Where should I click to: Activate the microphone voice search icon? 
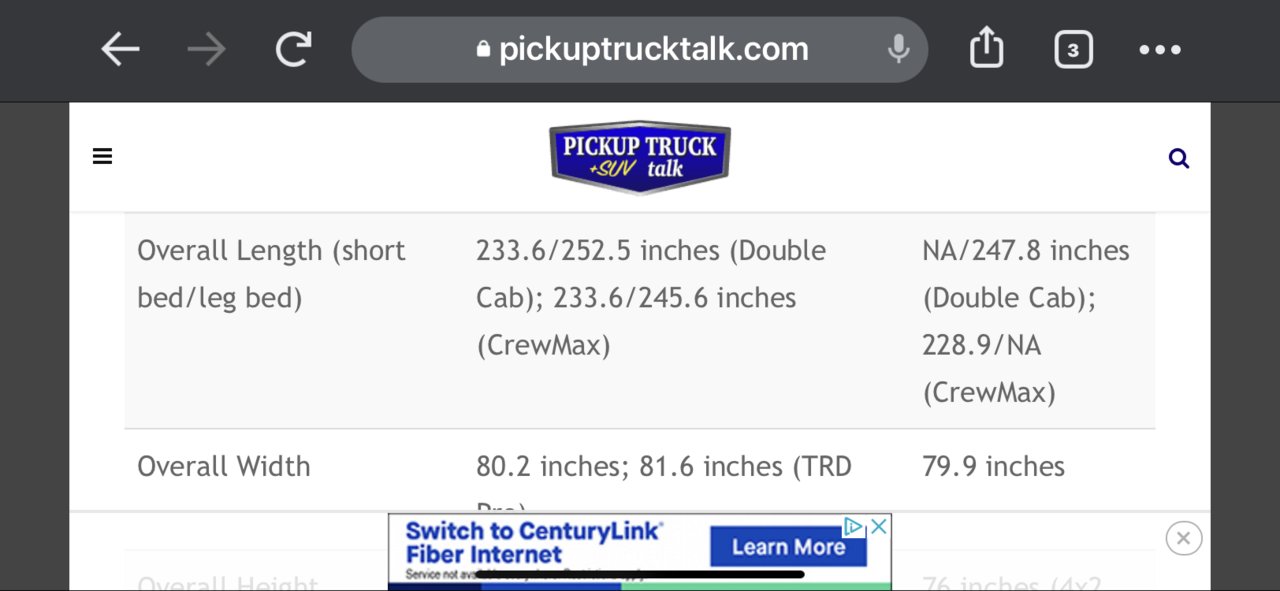898,48
